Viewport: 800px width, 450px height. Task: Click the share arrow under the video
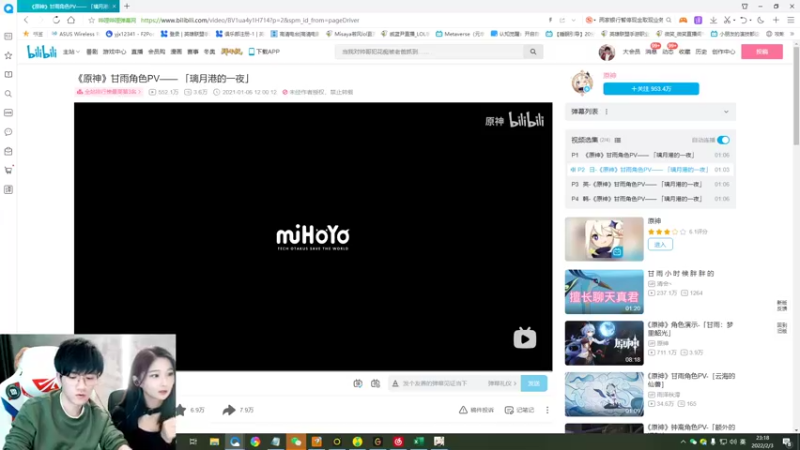[229, 410]
